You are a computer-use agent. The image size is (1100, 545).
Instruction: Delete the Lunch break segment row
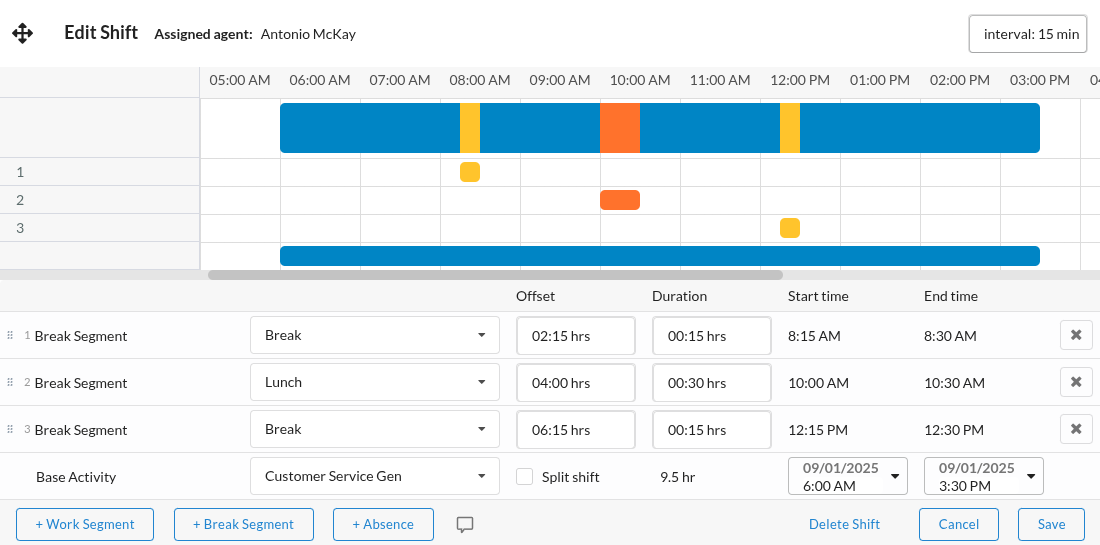click(1076, 383)
